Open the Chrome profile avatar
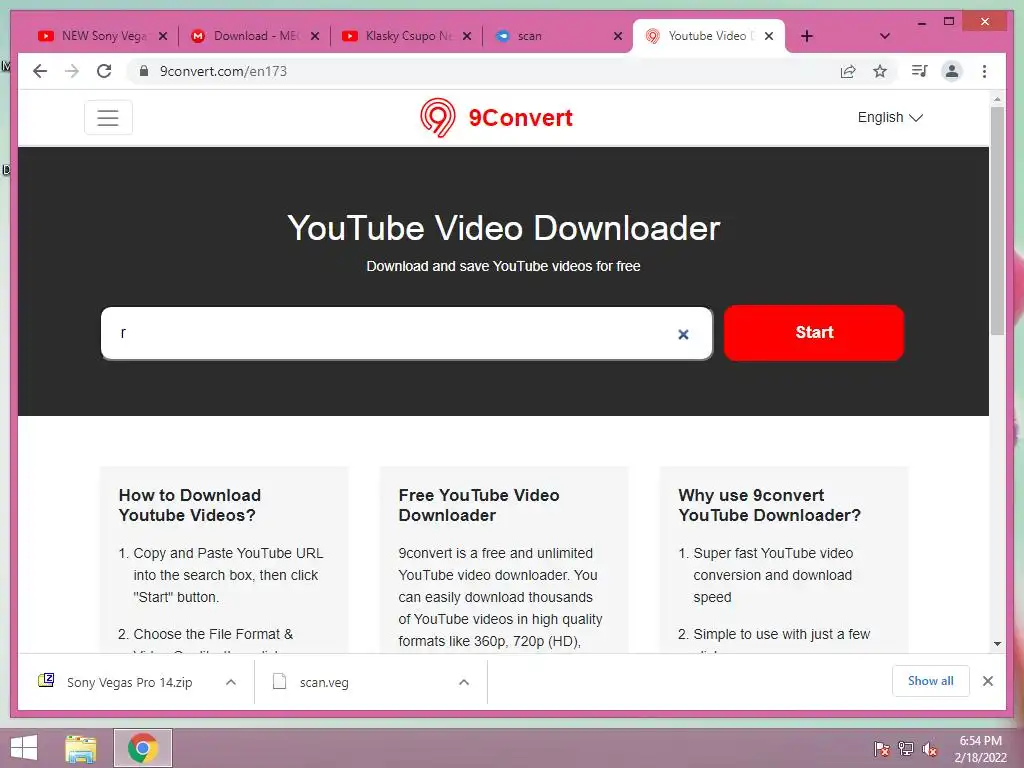1024x768 pixels. (952, 71)
